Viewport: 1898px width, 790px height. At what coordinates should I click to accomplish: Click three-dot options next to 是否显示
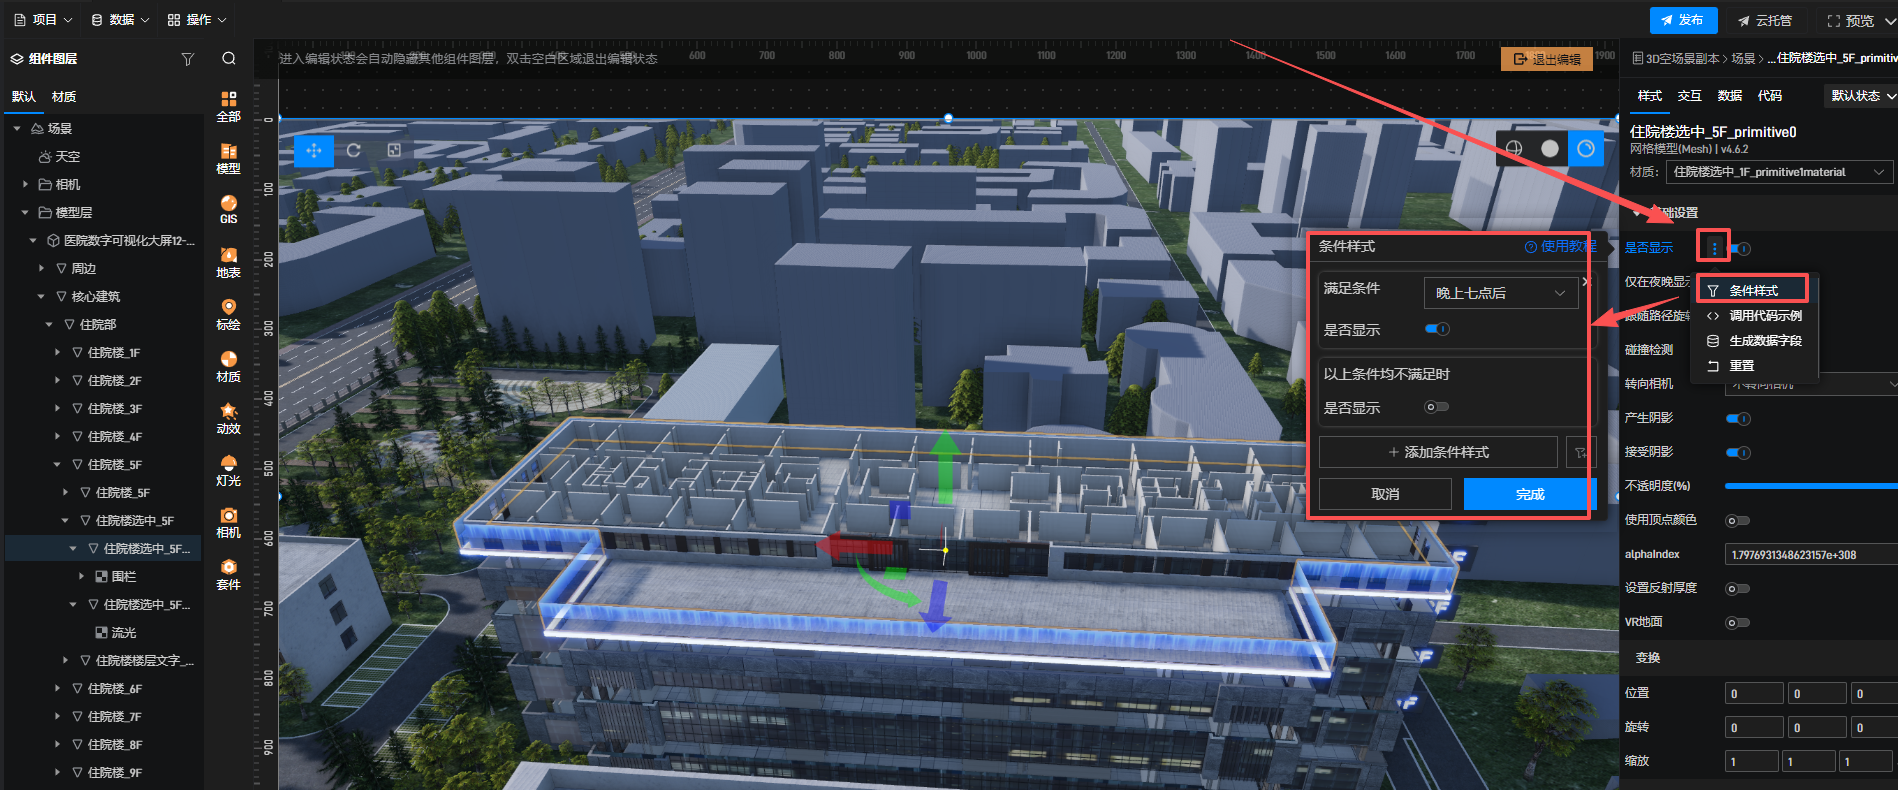point(1714,248)
